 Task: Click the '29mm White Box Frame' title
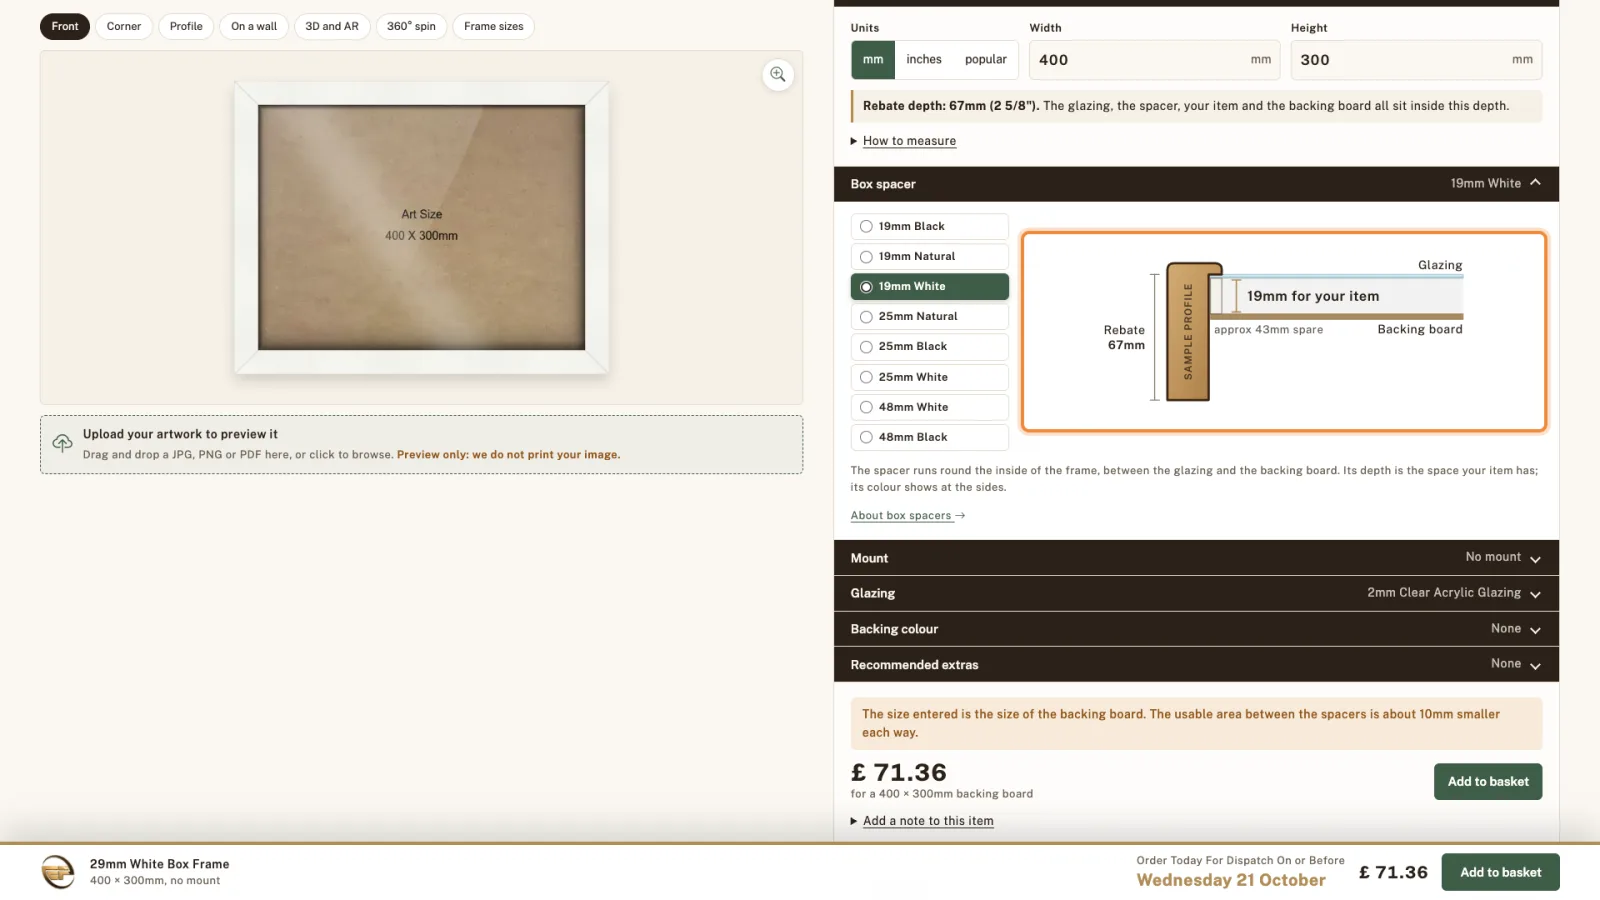[160, 864]
